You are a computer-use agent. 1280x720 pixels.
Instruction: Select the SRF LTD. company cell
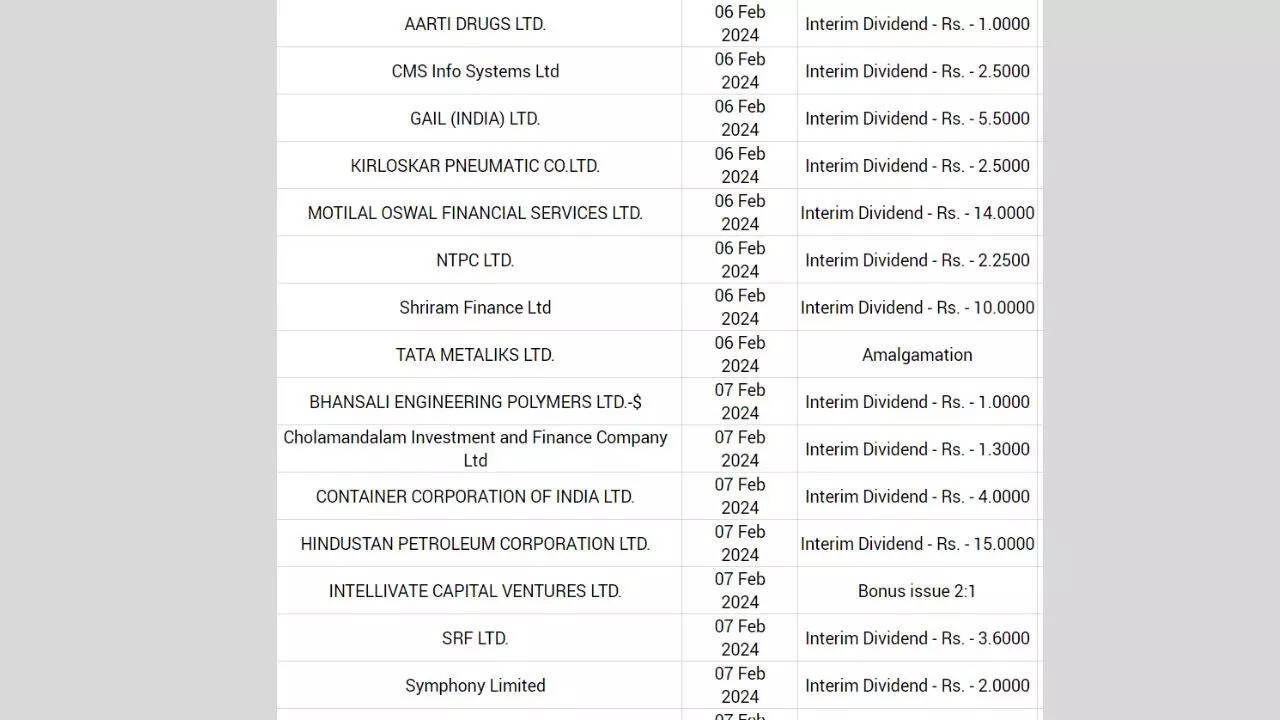tap(475, 638)
